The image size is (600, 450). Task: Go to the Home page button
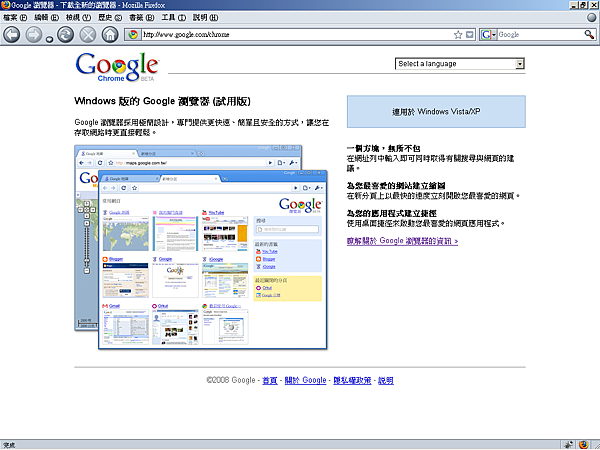coord(110,35)
